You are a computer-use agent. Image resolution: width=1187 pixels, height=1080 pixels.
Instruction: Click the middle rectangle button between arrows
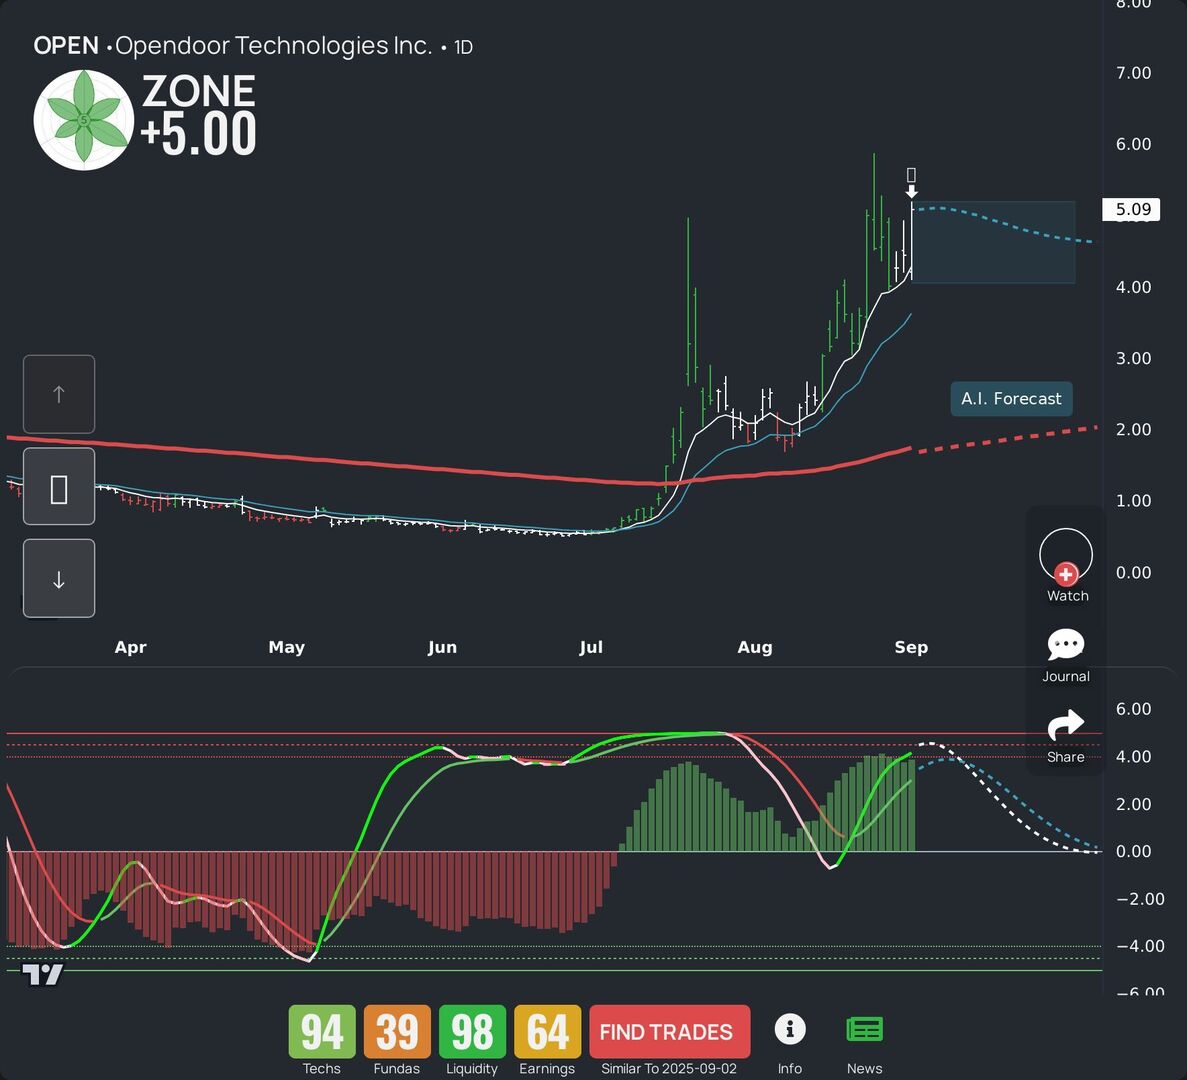[59, 487]
